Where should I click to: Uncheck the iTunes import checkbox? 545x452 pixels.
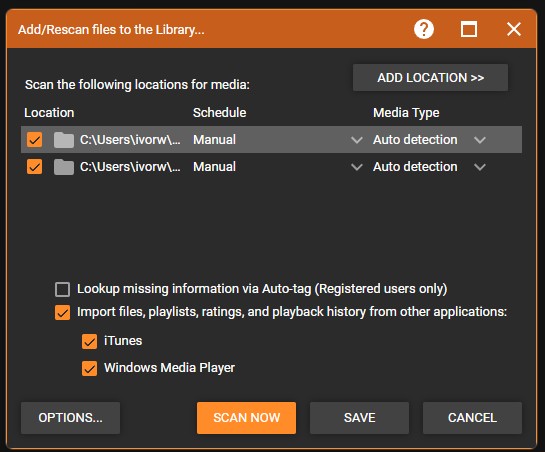coord(89,341)
